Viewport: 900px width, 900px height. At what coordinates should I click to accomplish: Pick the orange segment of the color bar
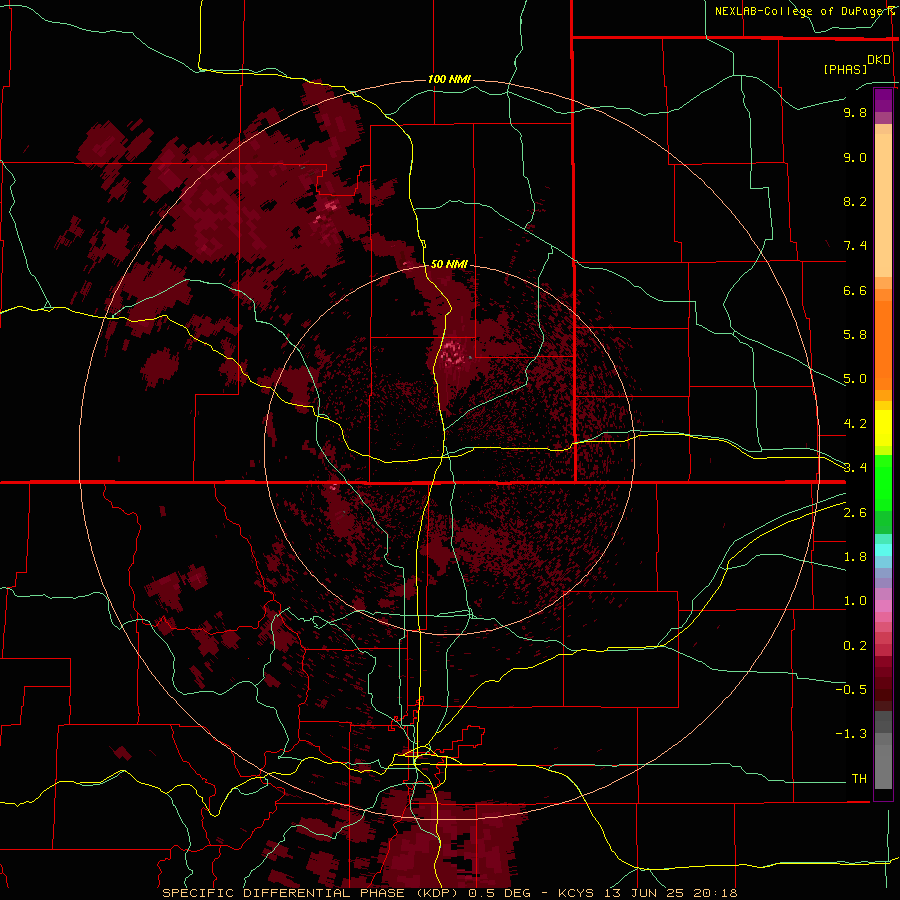(883, 346)
